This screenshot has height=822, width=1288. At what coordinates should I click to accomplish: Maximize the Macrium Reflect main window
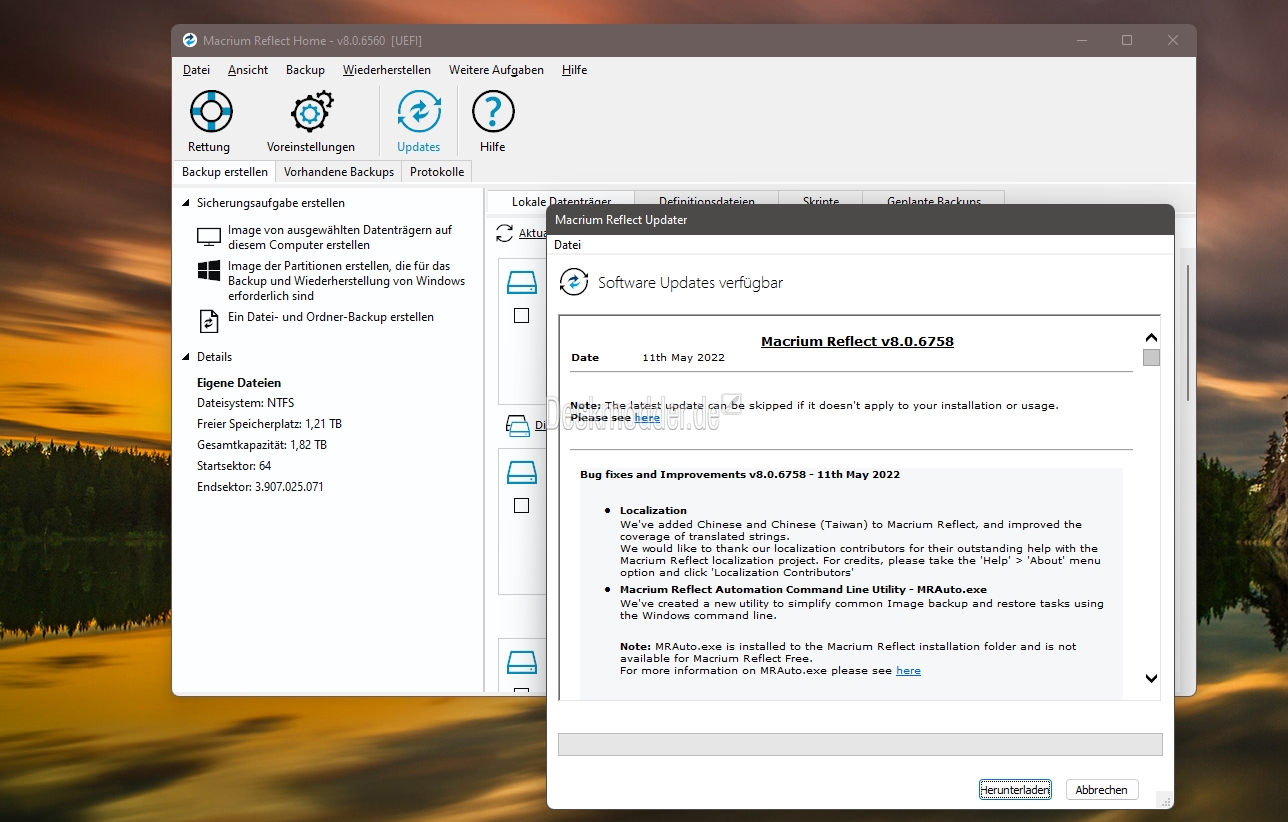(1127, 40)
